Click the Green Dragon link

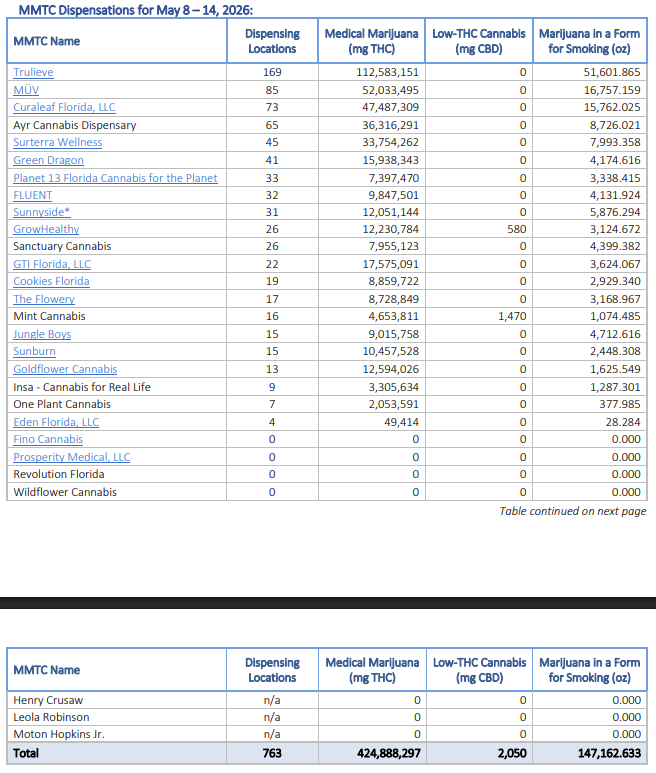(x=48, y=160)
